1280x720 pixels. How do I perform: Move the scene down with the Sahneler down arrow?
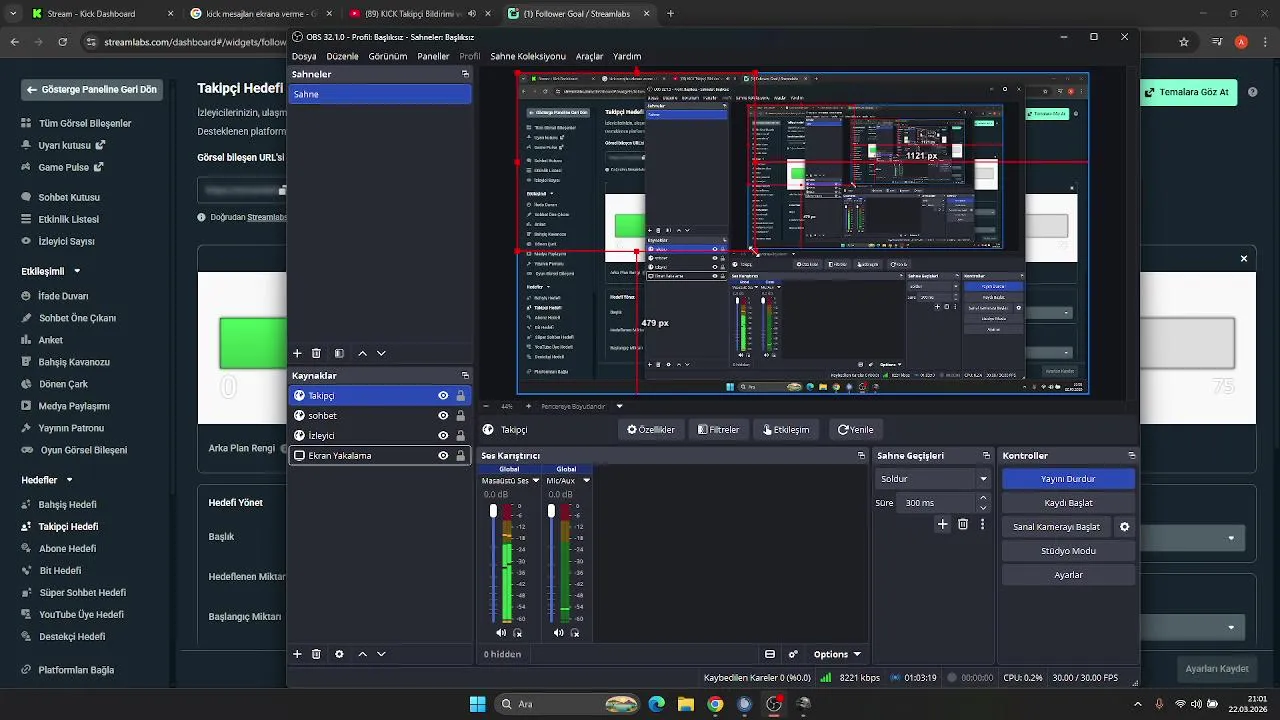coord(381,353)
